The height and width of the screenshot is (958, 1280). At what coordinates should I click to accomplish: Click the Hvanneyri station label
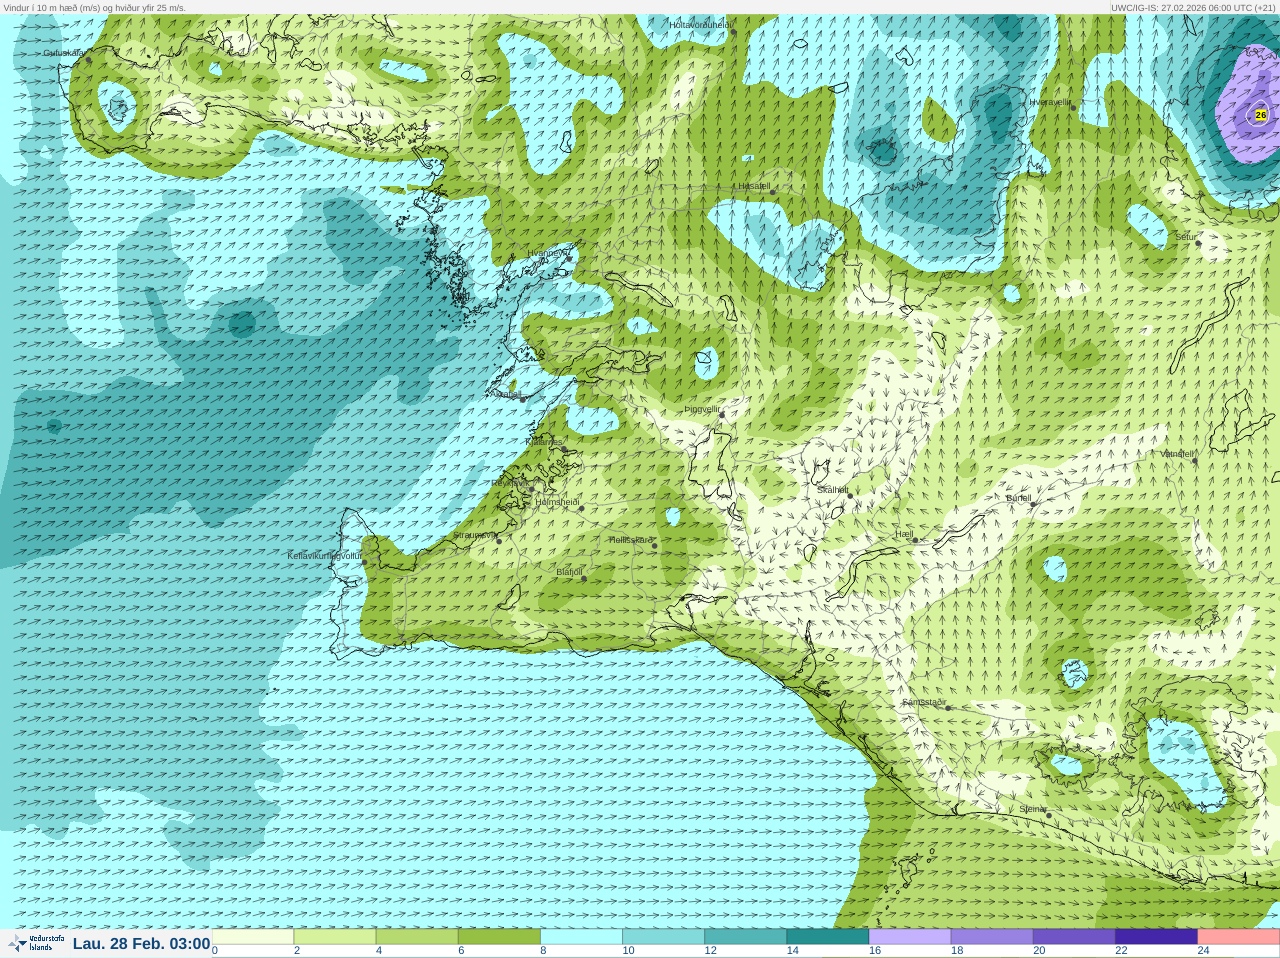[x=547, y=253]
